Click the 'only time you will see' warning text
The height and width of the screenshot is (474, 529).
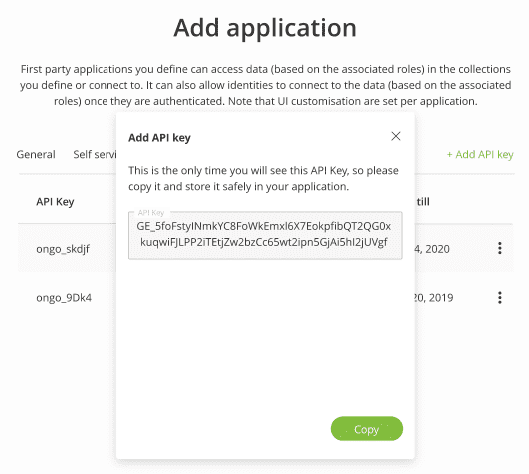tap(263, 178)
